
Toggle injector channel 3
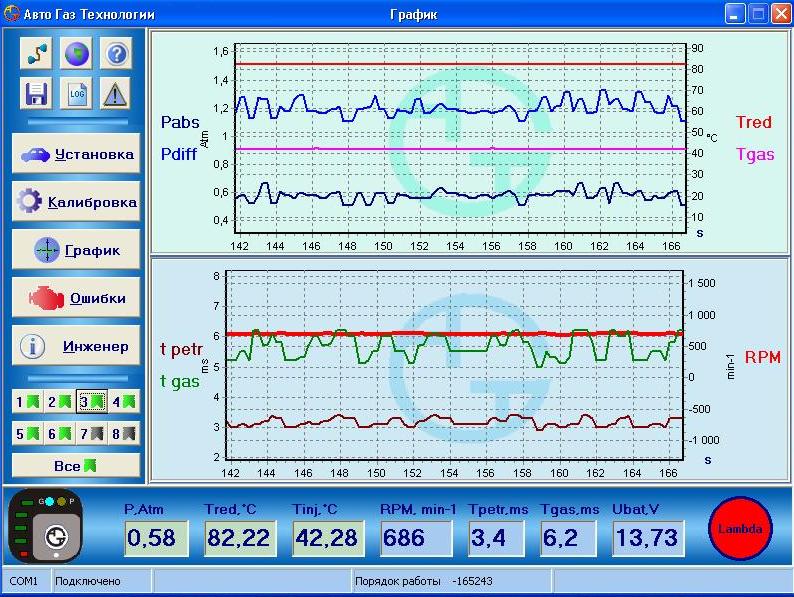92,402
